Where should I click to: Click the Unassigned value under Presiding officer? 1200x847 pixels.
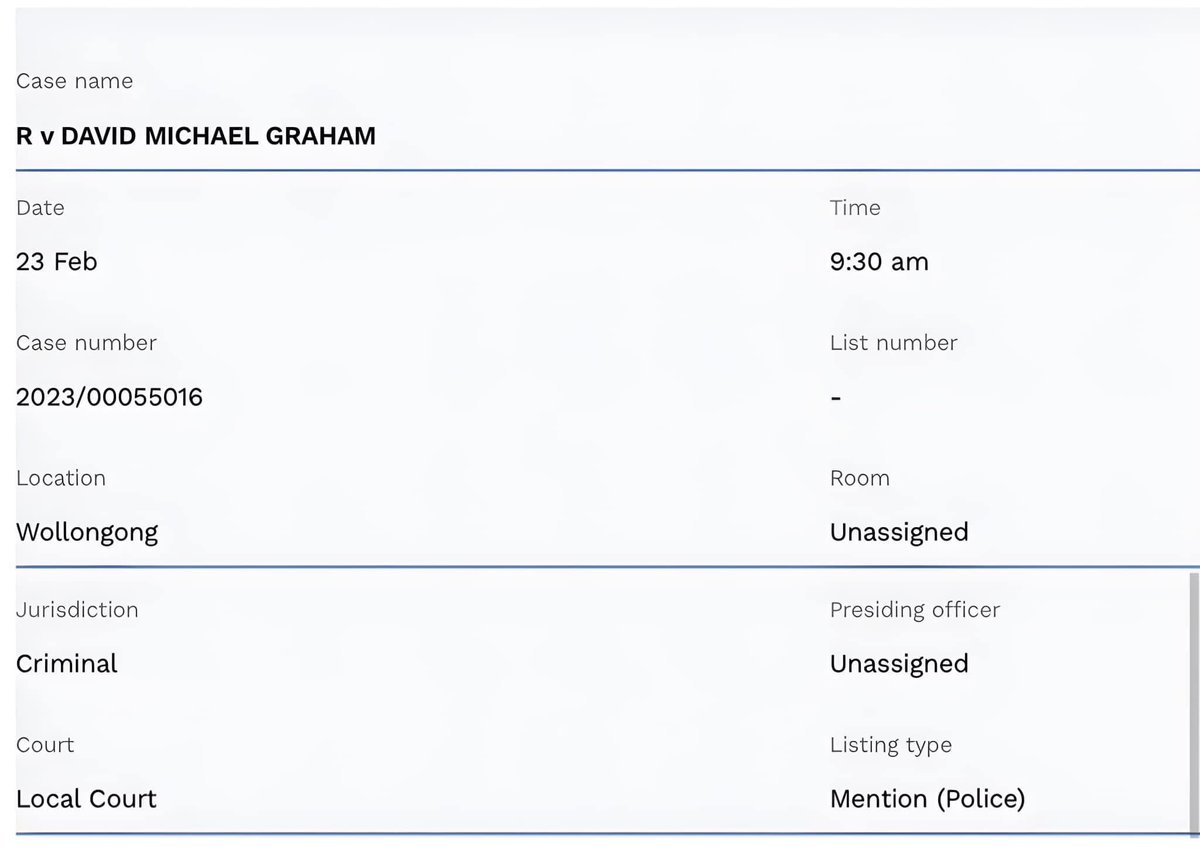click(x=899, y=665)
